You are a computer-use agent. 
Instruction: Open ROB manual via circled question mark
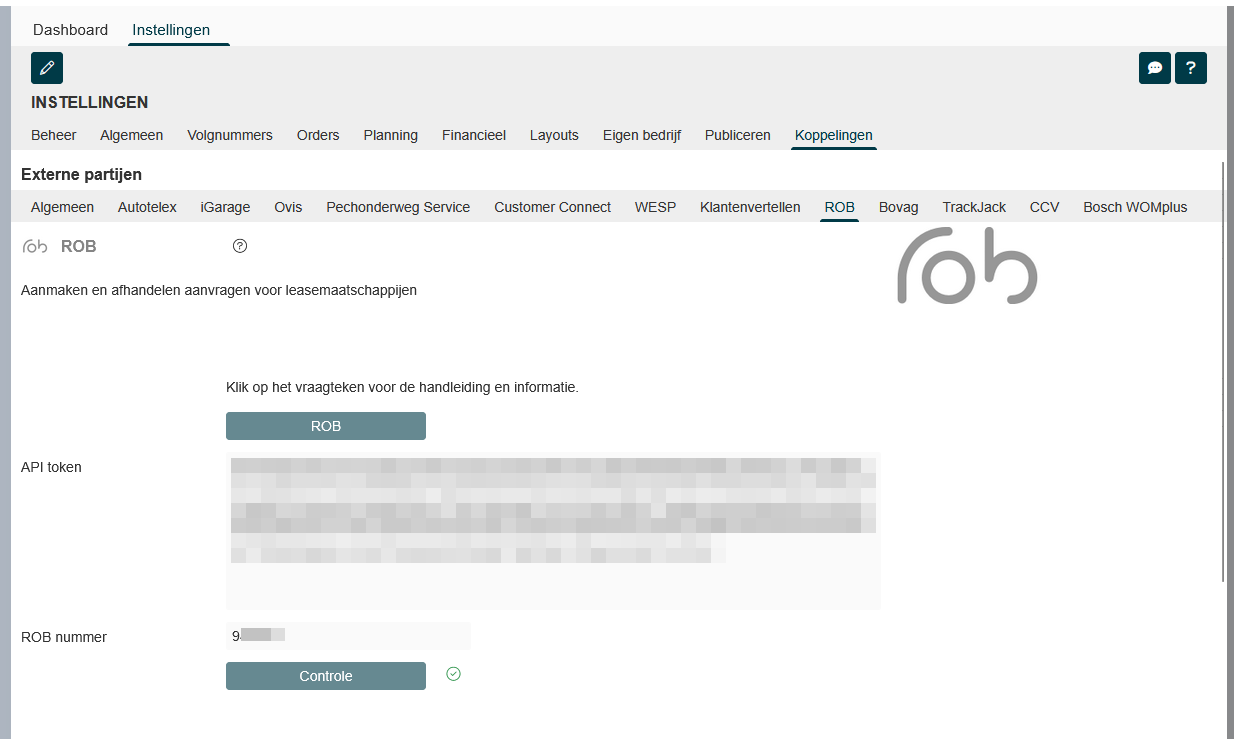point(239,246)
